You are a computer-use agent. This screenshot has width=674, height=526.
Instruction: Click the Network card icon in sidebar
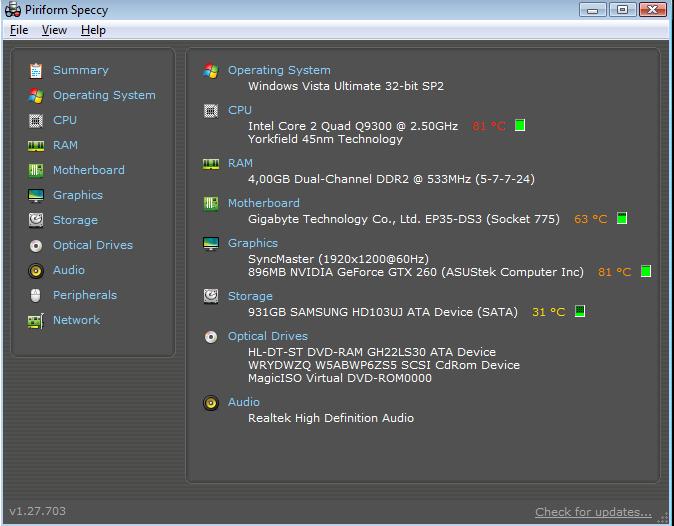click(x=36, y=321)
